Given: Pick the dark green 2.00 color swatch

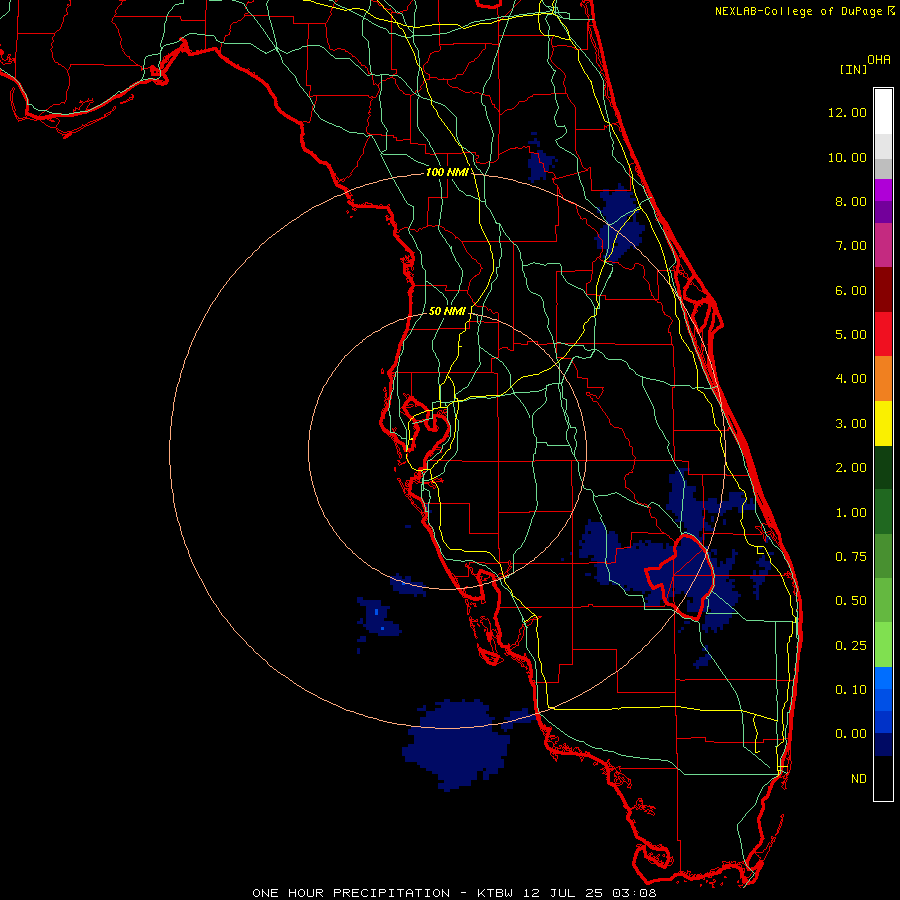Looking at the screenshot, I should click(x=883, y=467).
